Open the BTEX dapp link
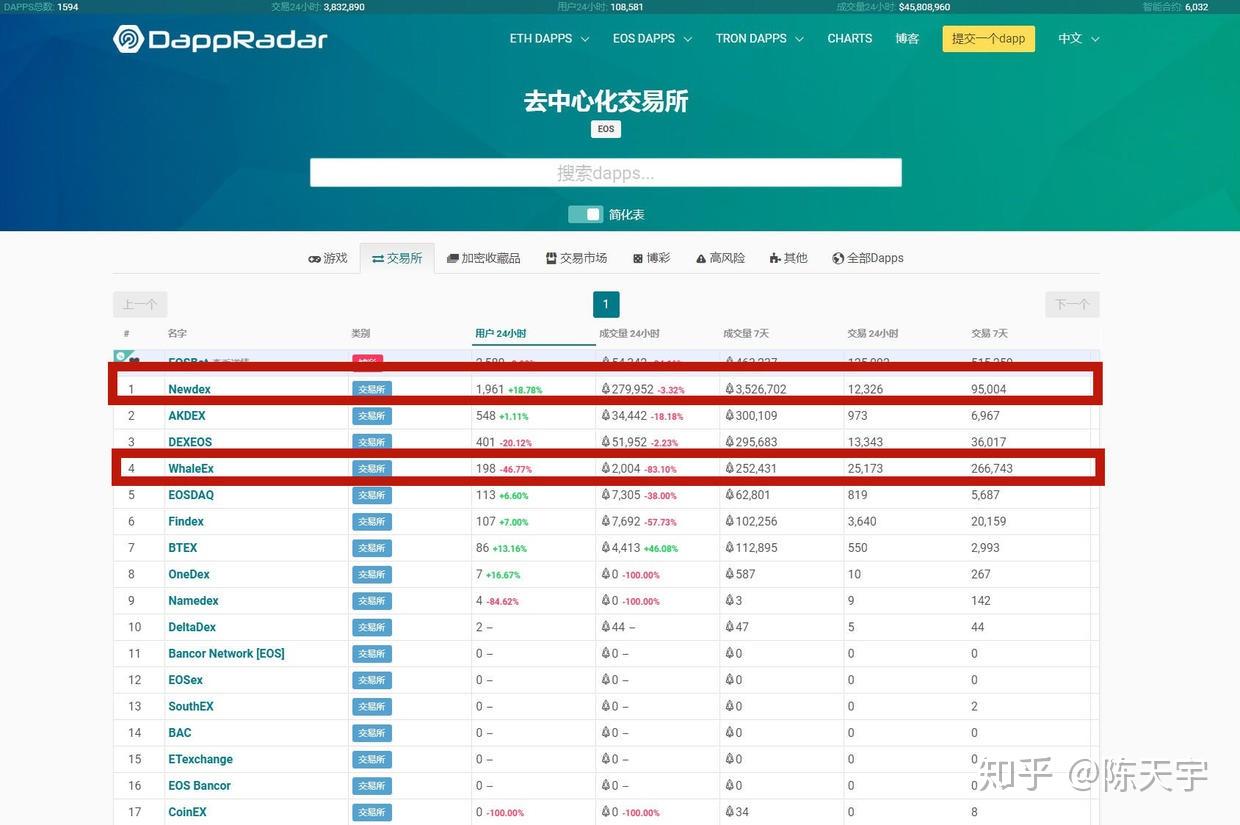 pyautogui.click(x=183, y=548)
